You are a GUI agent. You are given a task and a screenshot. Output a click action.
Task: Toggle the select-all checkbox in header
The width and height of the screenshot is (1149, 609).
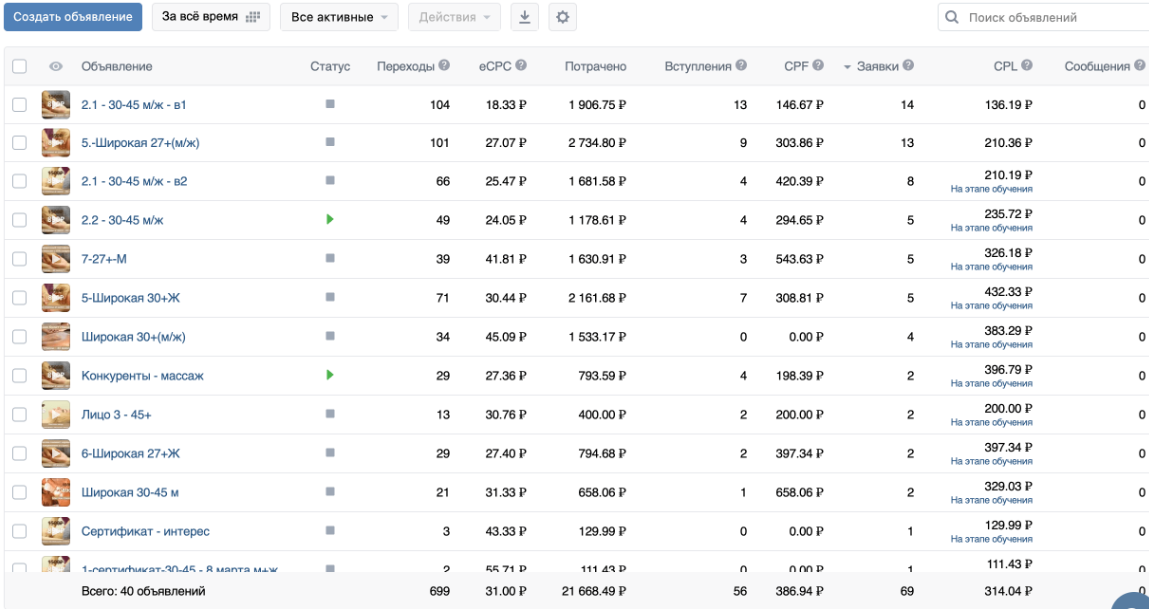click(x=19, y=67)
